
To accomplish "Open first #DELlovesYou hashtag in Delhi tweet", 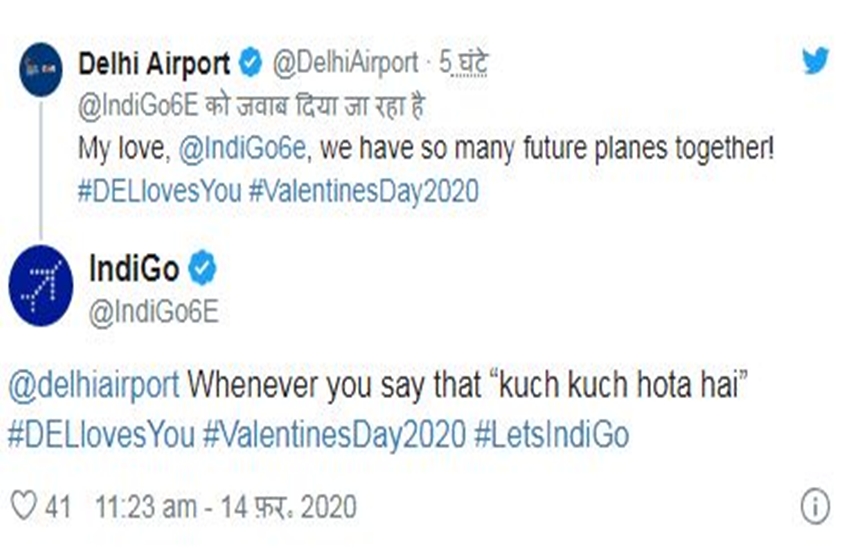I will pos(159,191).
